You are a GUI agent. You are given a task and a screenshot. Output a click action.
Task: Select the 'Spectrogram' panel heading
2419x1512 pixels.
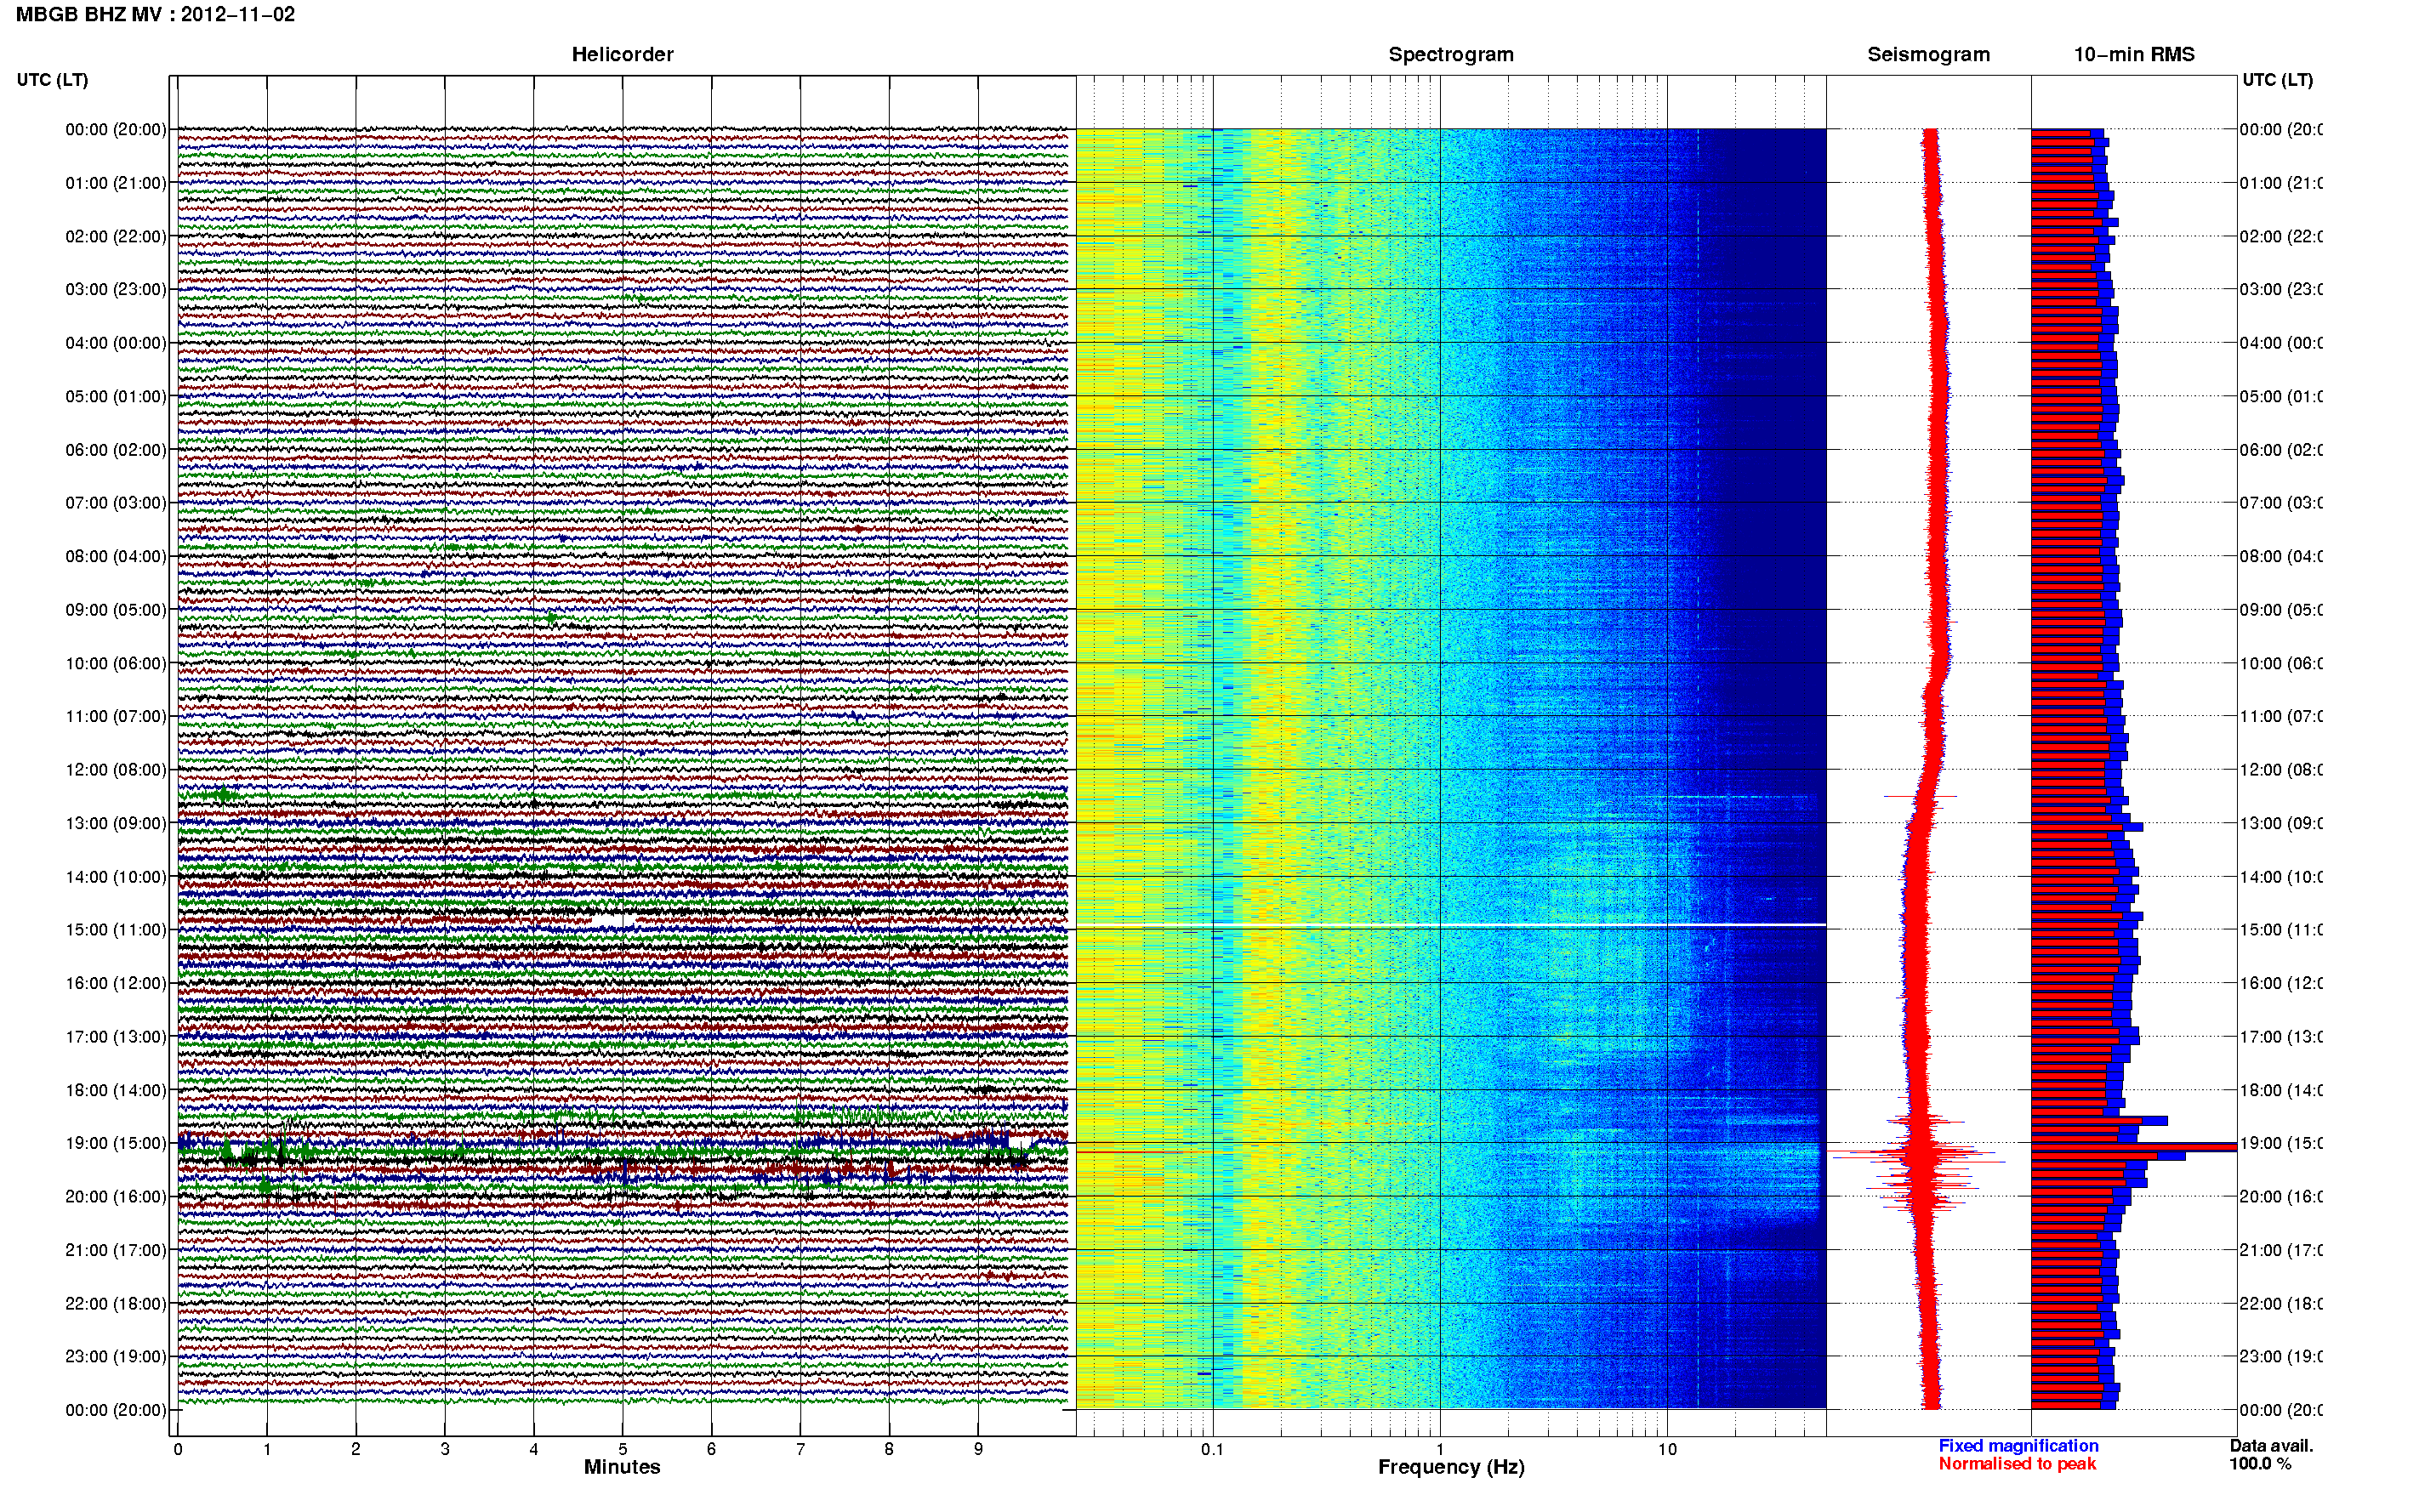(1451, 54)
